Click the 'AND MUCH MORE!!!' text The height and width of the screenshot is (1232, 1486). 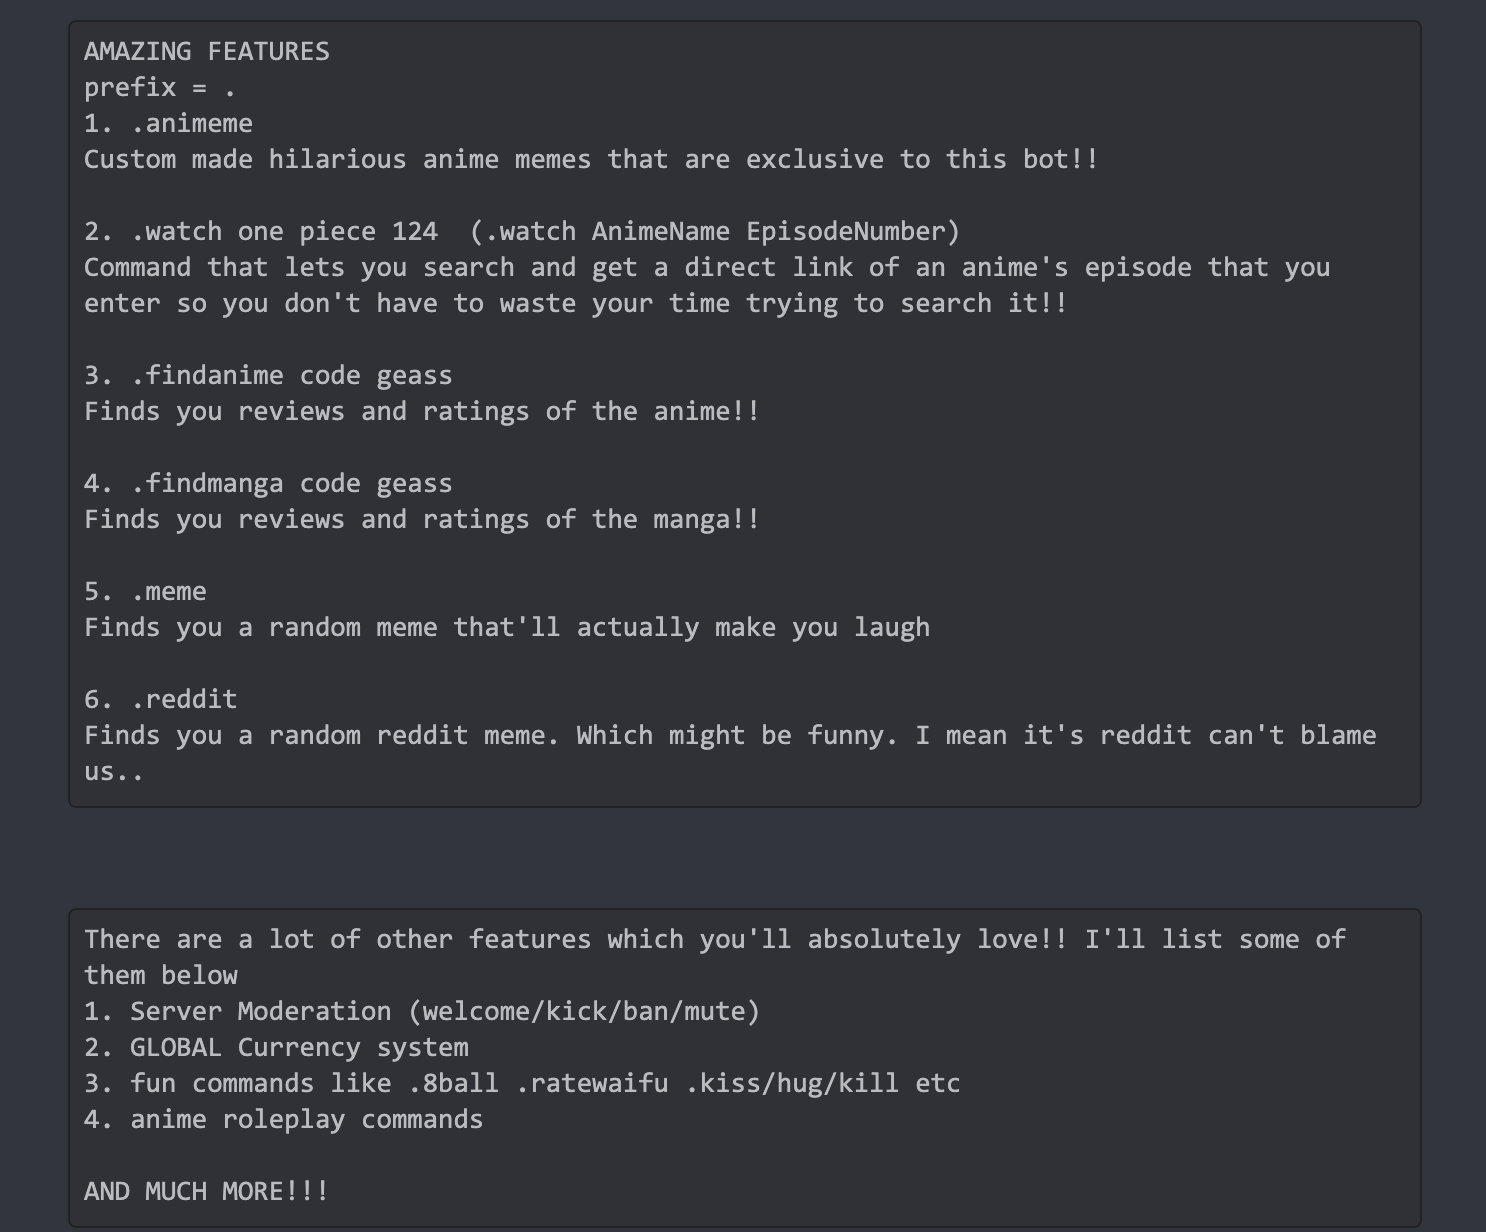click(x=207, y=1191)
